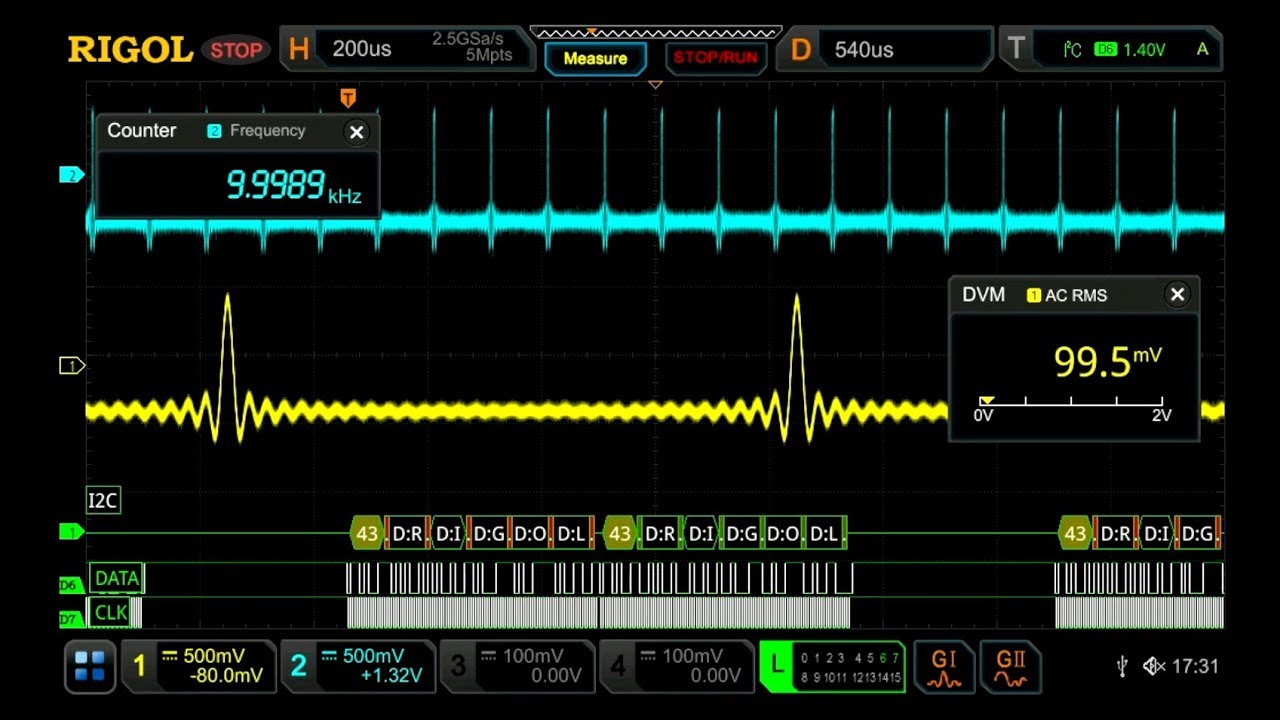Open the trigger settings panel

point(1112,49)
